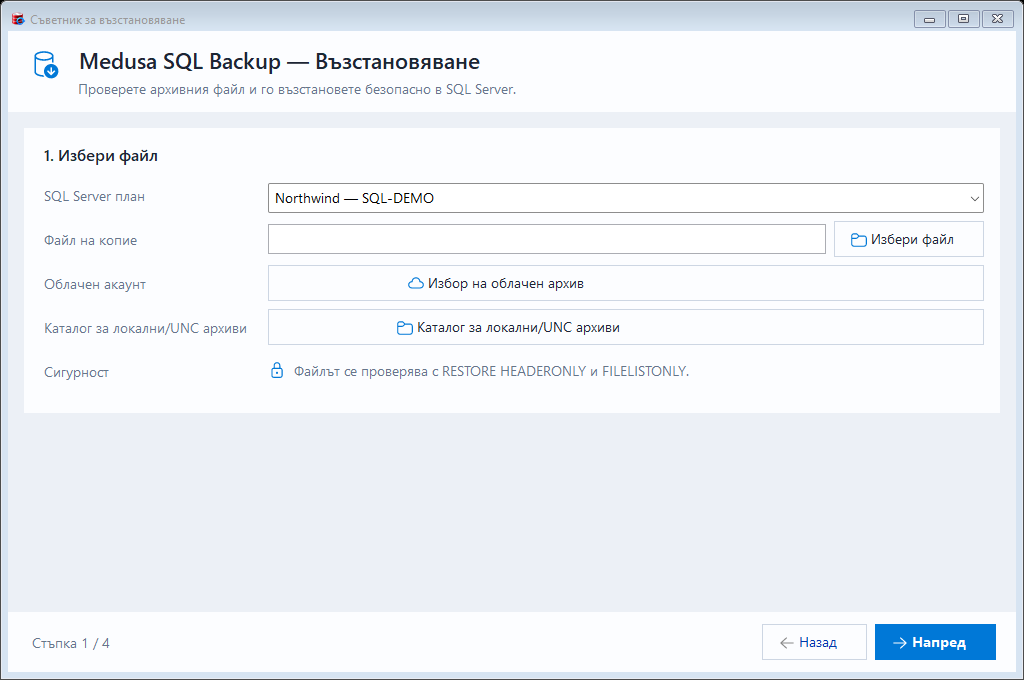Screen dimensions: 1024x680
Task: Click the "Съветник за възстановяване" window title
Action: 108,20
